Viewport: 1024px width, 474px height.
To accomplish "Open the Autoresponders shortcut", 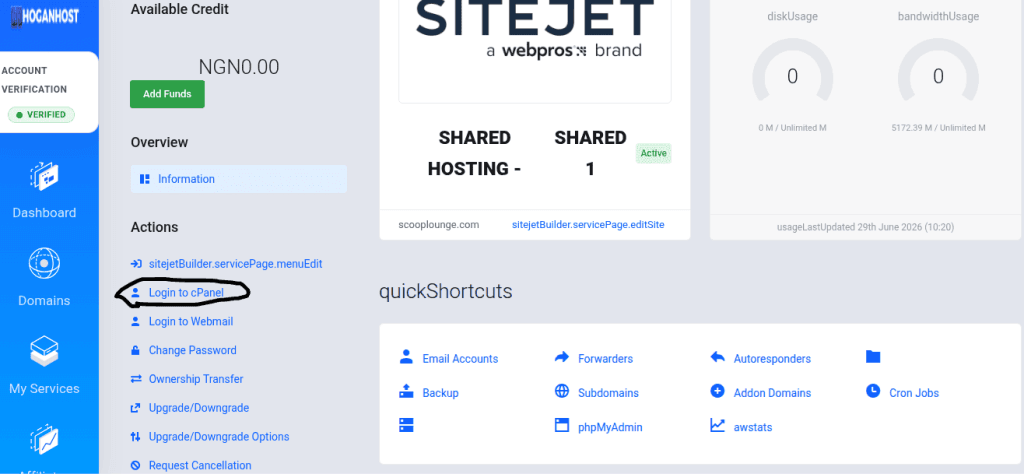I will point(772,358).
